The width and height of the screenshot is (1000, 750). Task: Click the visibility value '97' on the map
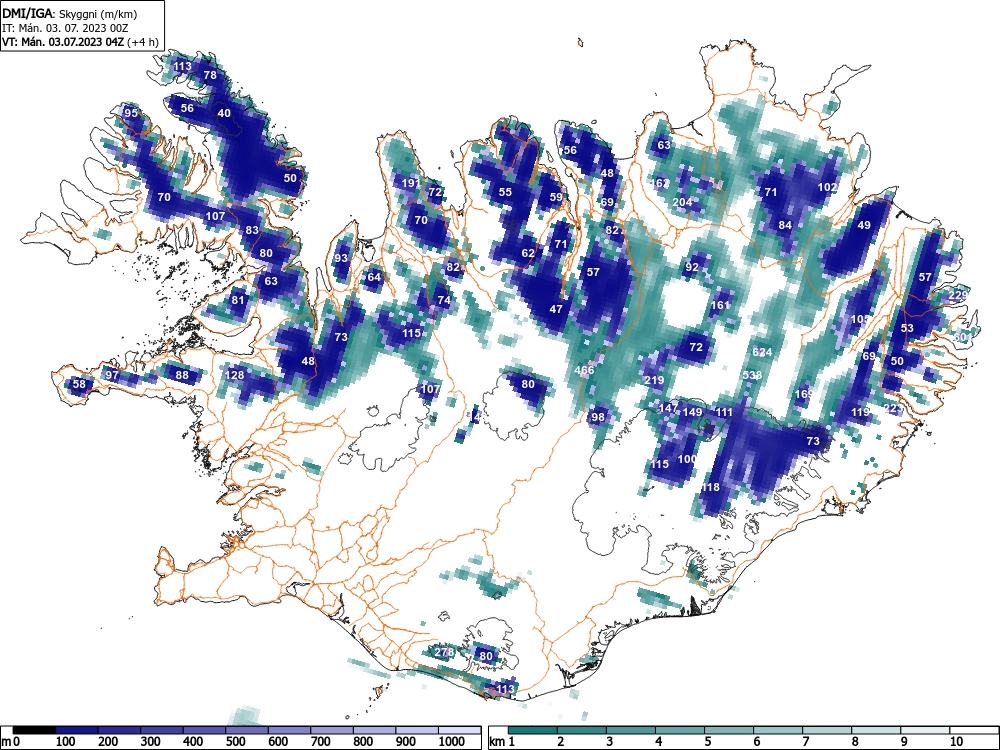112,374
